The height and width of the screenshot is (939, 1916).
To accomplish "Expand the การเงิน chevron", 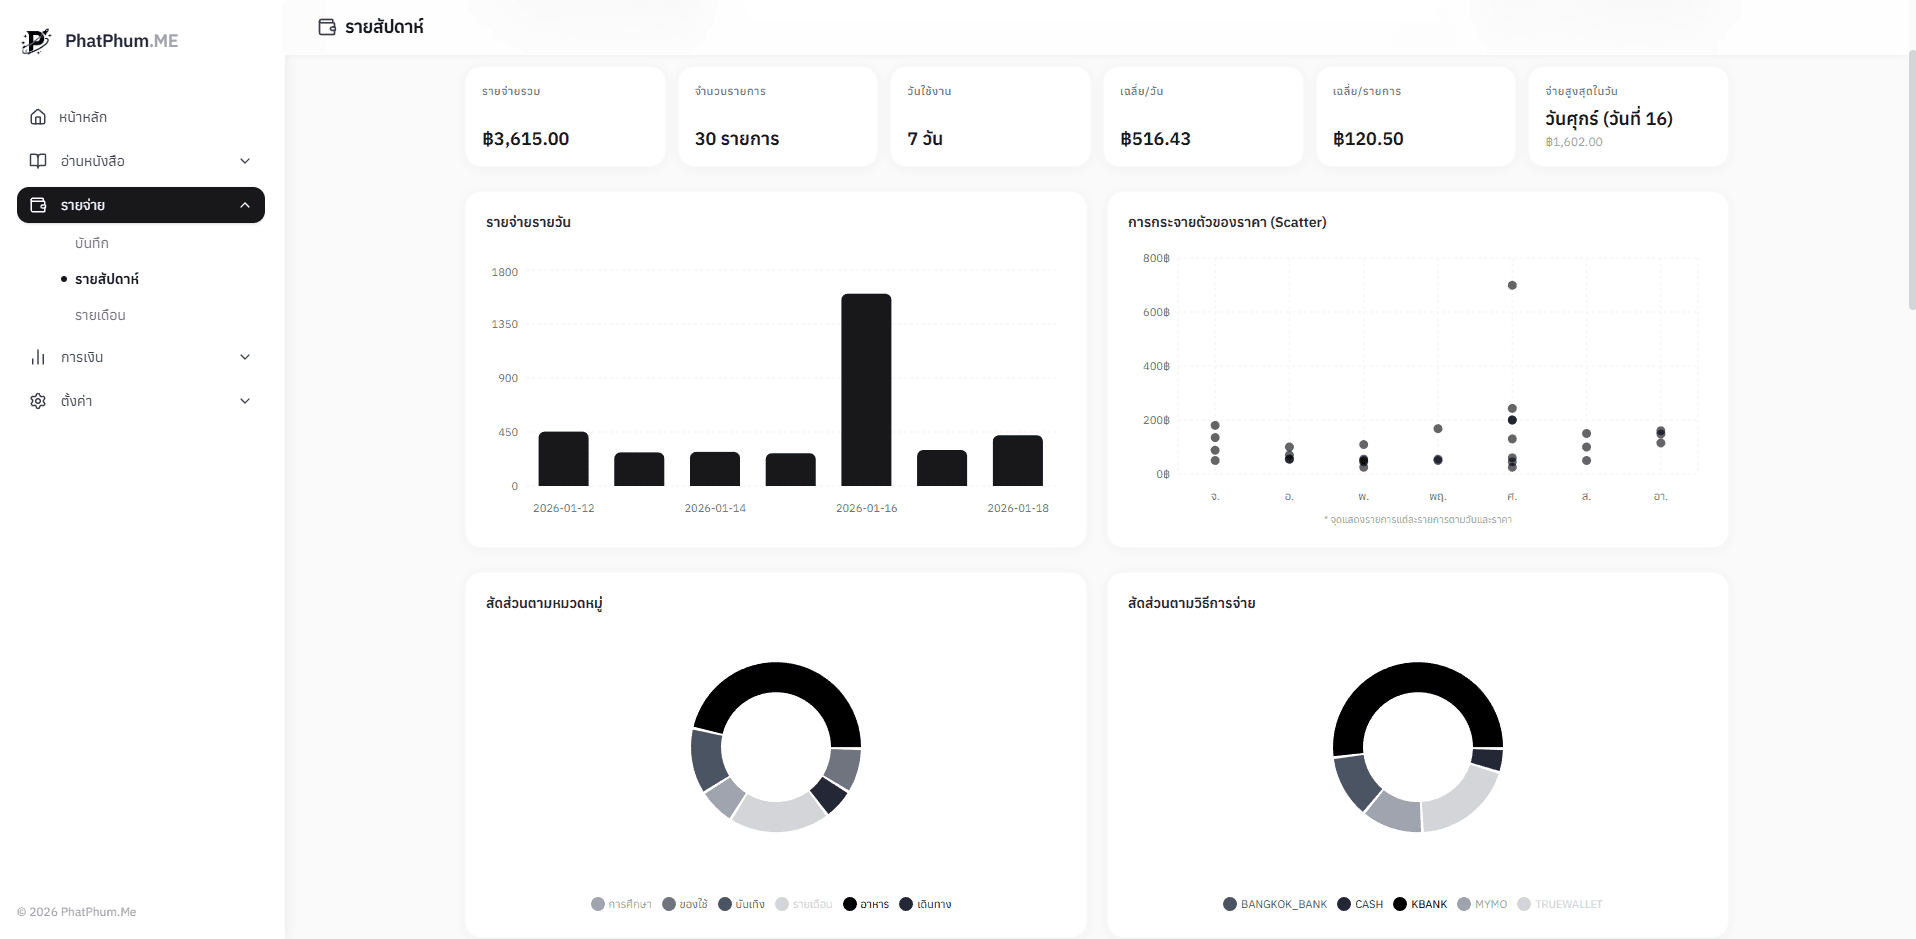I will pyautogui.click(x=245, y=357).
